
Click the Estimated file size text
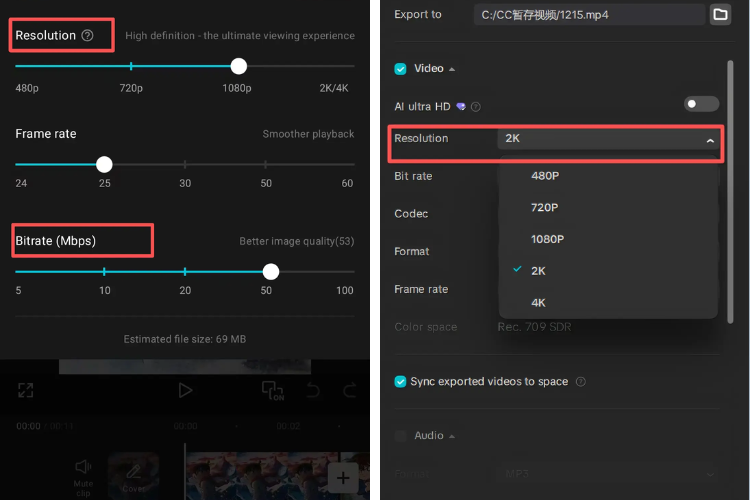tap(185, 339)
